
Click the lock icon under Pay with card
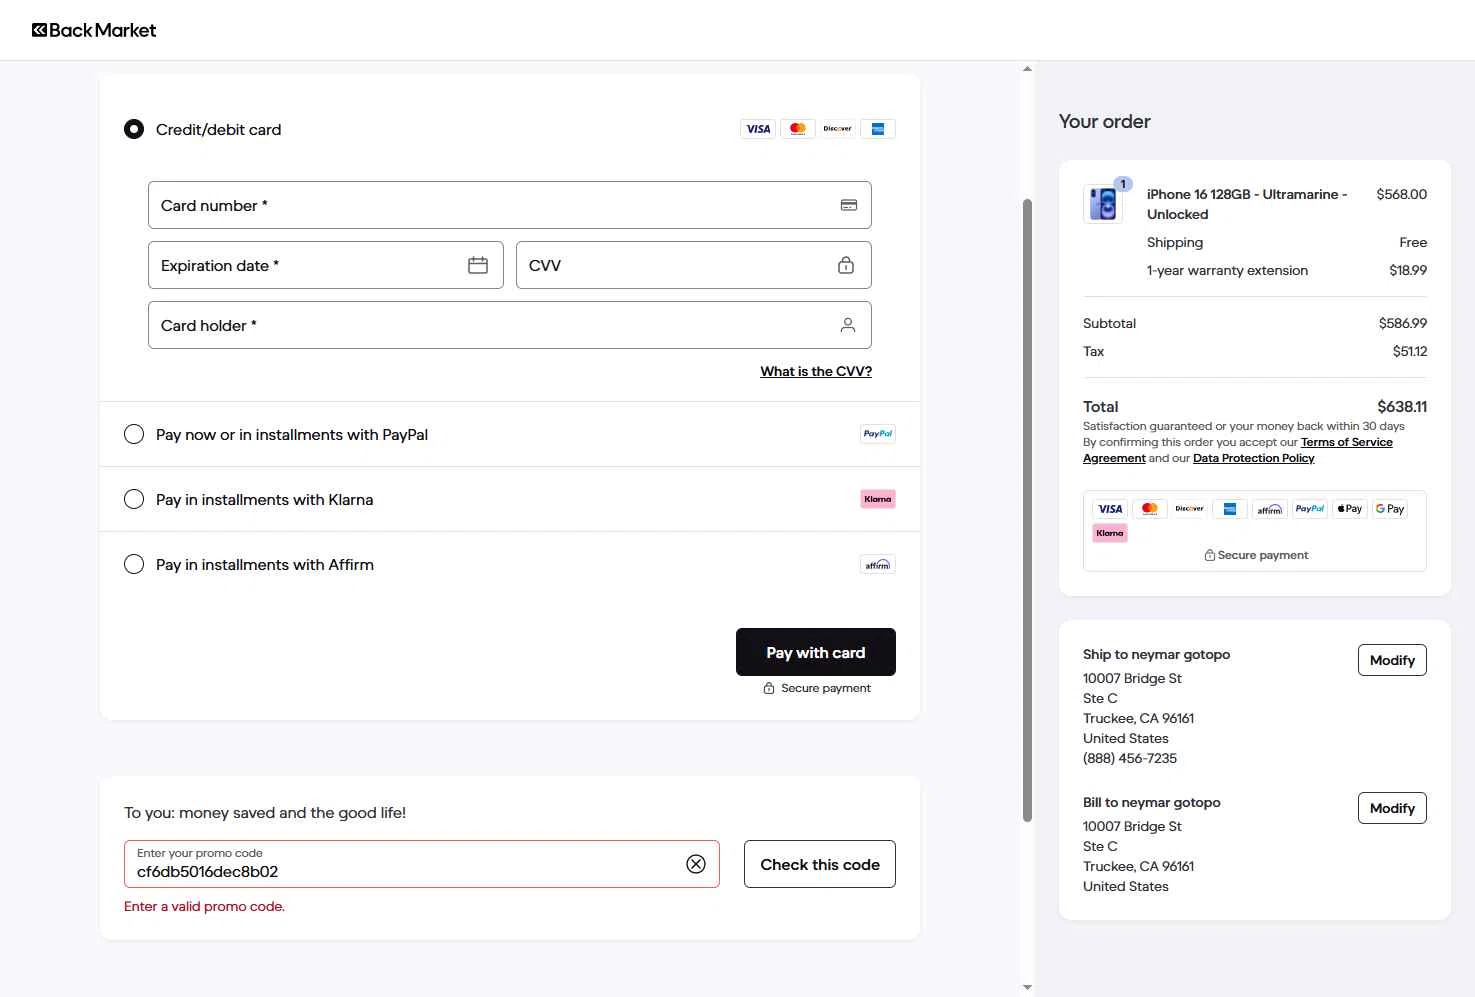coord(769,688)
